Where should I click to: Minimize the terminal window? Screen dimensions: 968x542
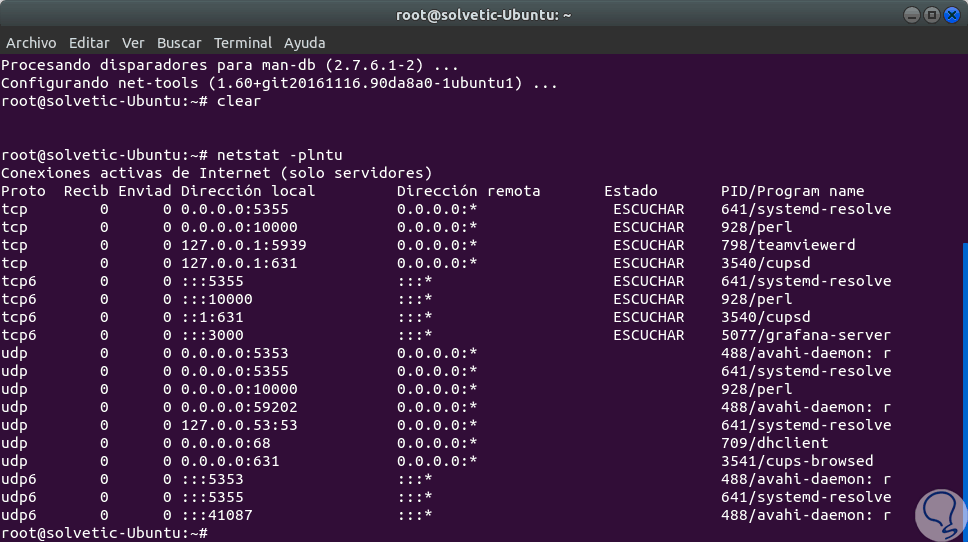click(x=913, y=15)
